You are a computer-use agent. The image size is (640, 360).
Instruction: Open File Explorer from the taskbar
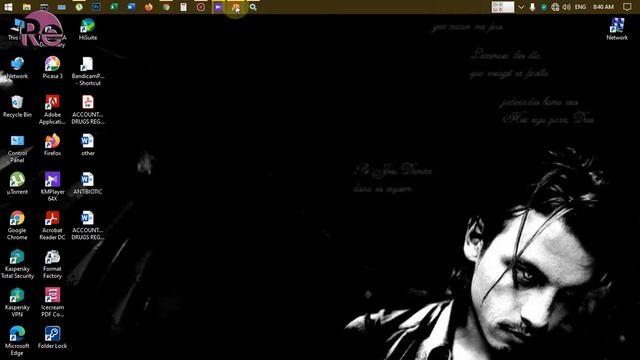coord(27,7)
